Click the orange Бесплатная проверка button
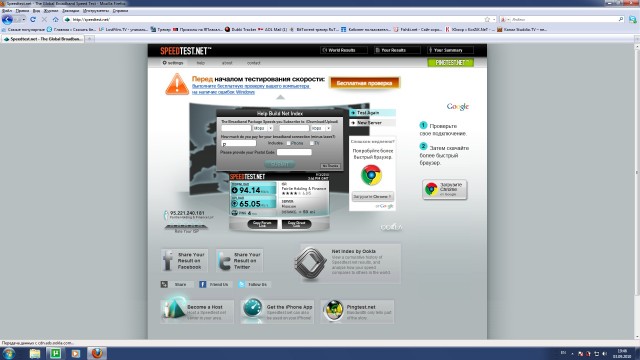 364,83
